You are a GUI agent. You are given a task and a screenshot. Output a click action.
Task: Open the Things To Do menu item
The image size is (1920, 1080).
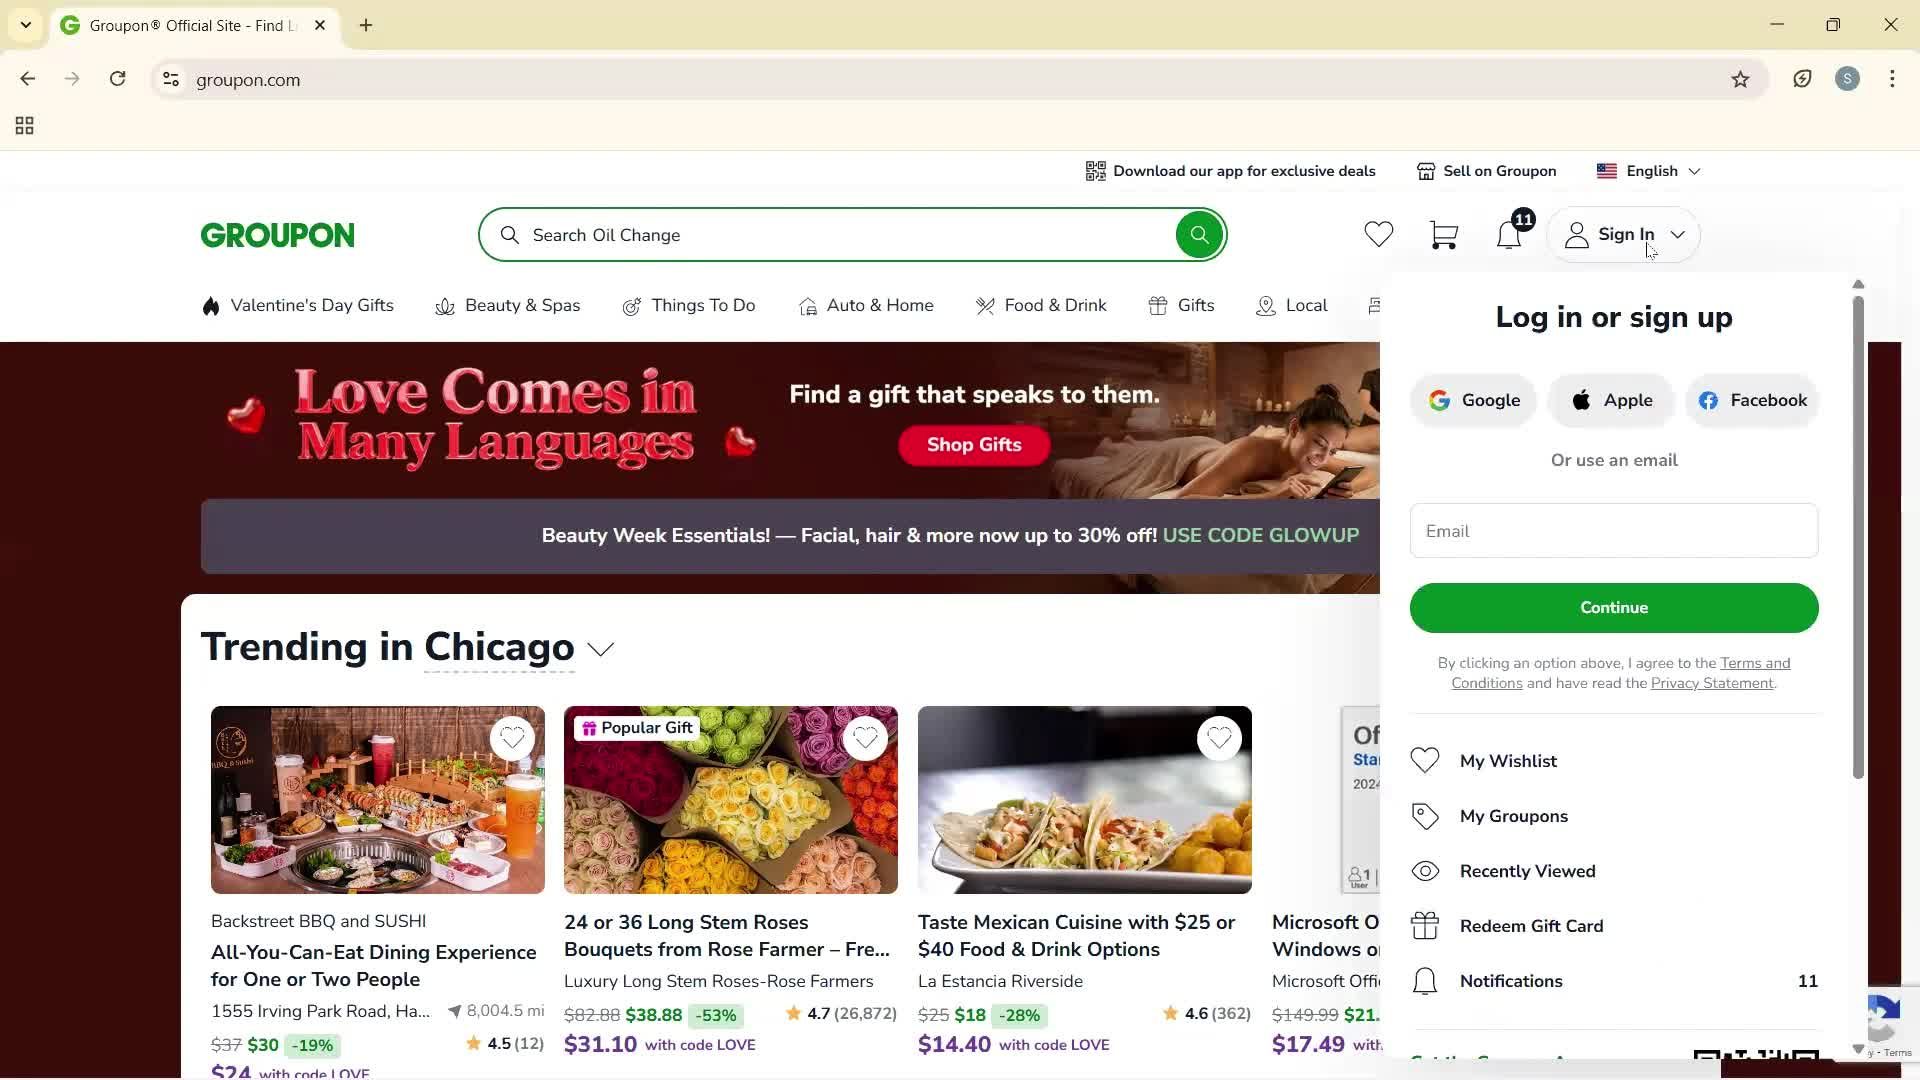click(703, 306)
